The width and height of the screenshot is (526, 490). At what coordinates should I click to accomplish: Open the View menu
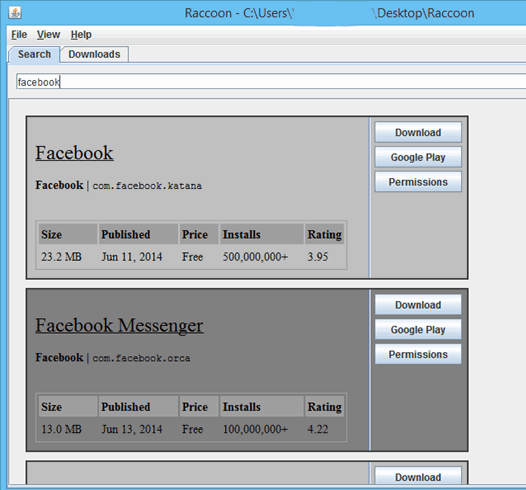coord(48,35)
